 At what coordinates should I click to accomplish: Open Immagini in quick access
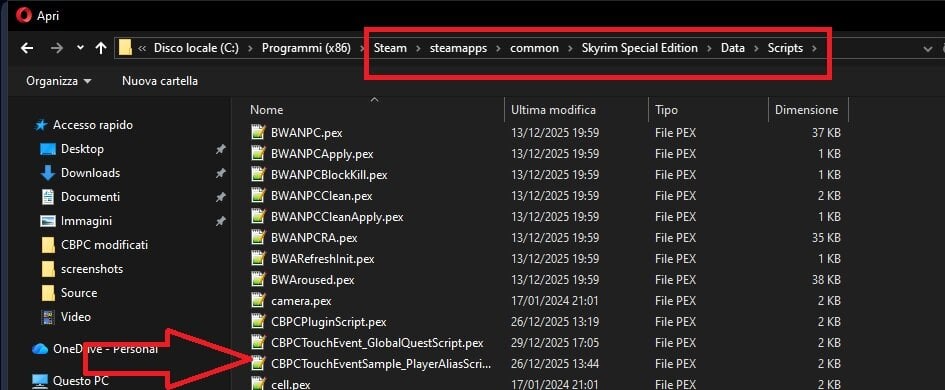click(x=86, y=221)
